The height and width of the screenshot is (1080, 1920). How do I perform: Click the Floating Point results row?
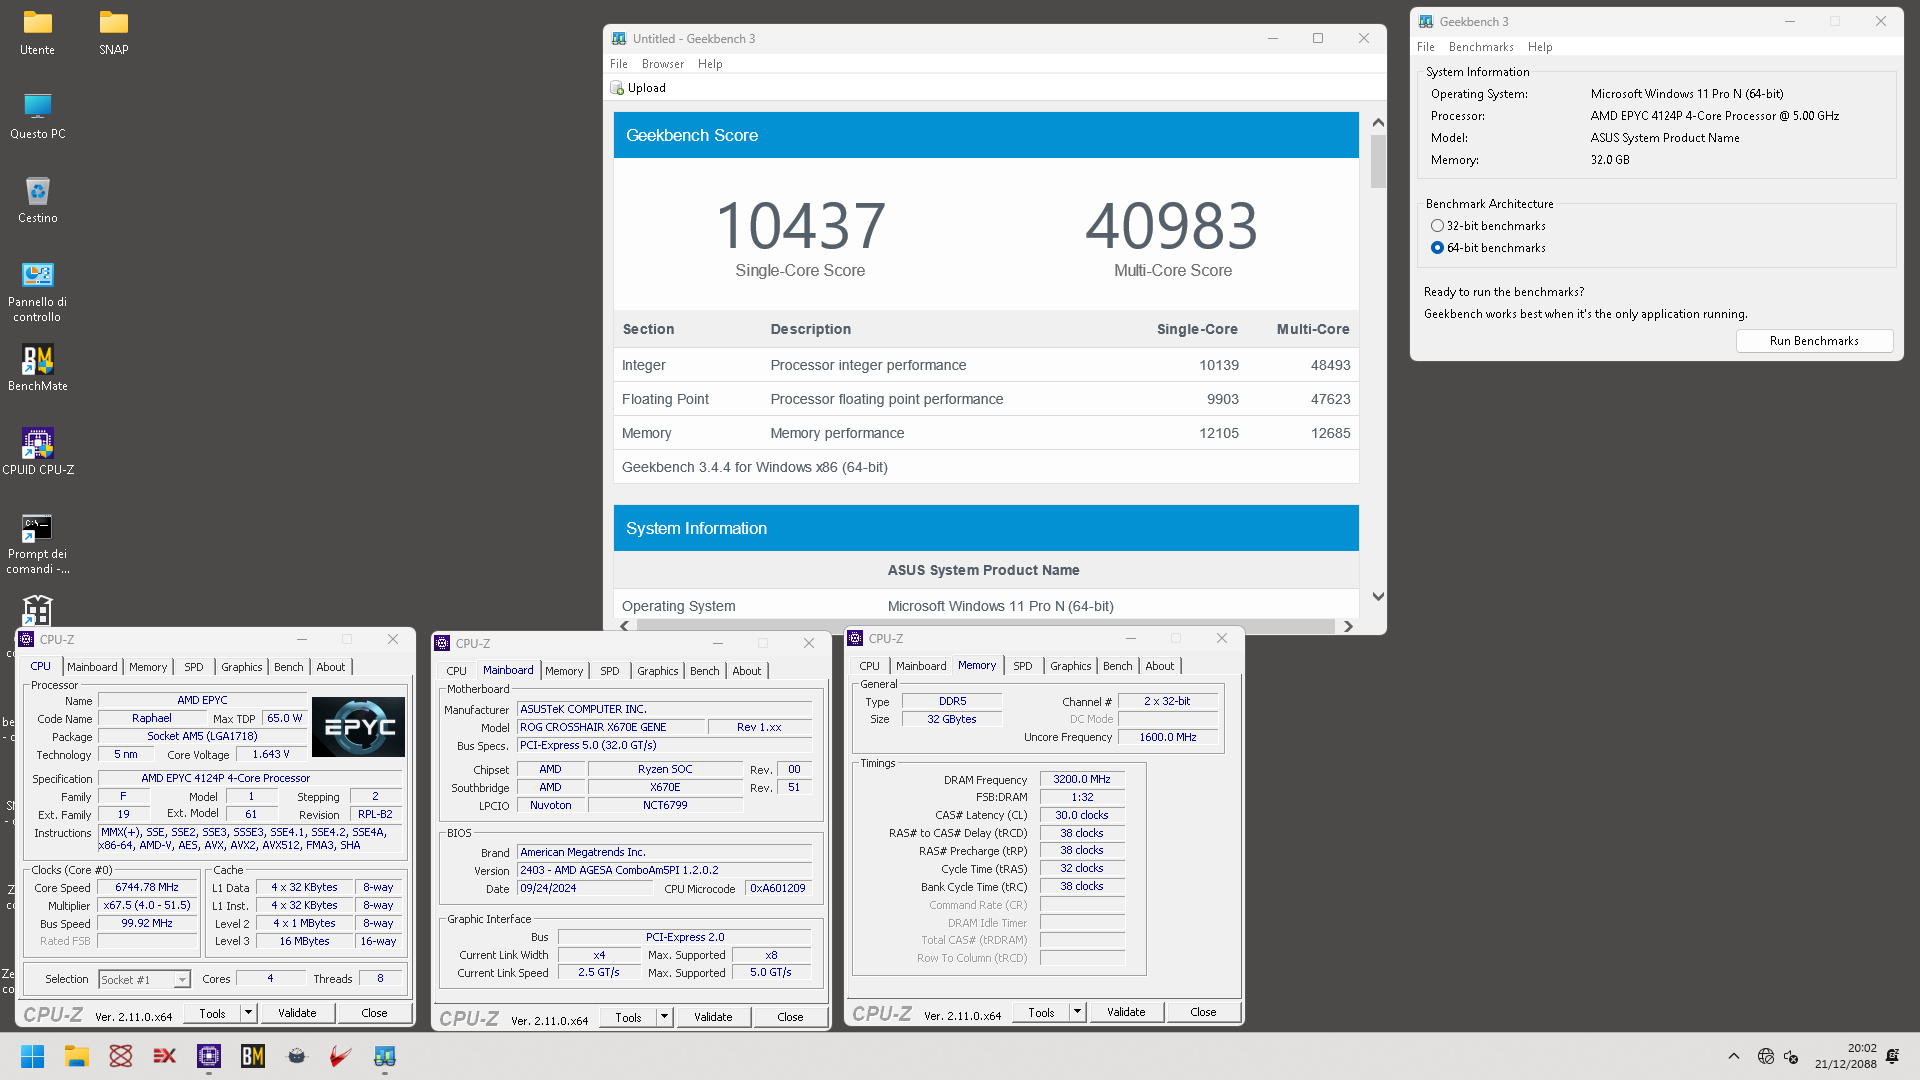986,399
